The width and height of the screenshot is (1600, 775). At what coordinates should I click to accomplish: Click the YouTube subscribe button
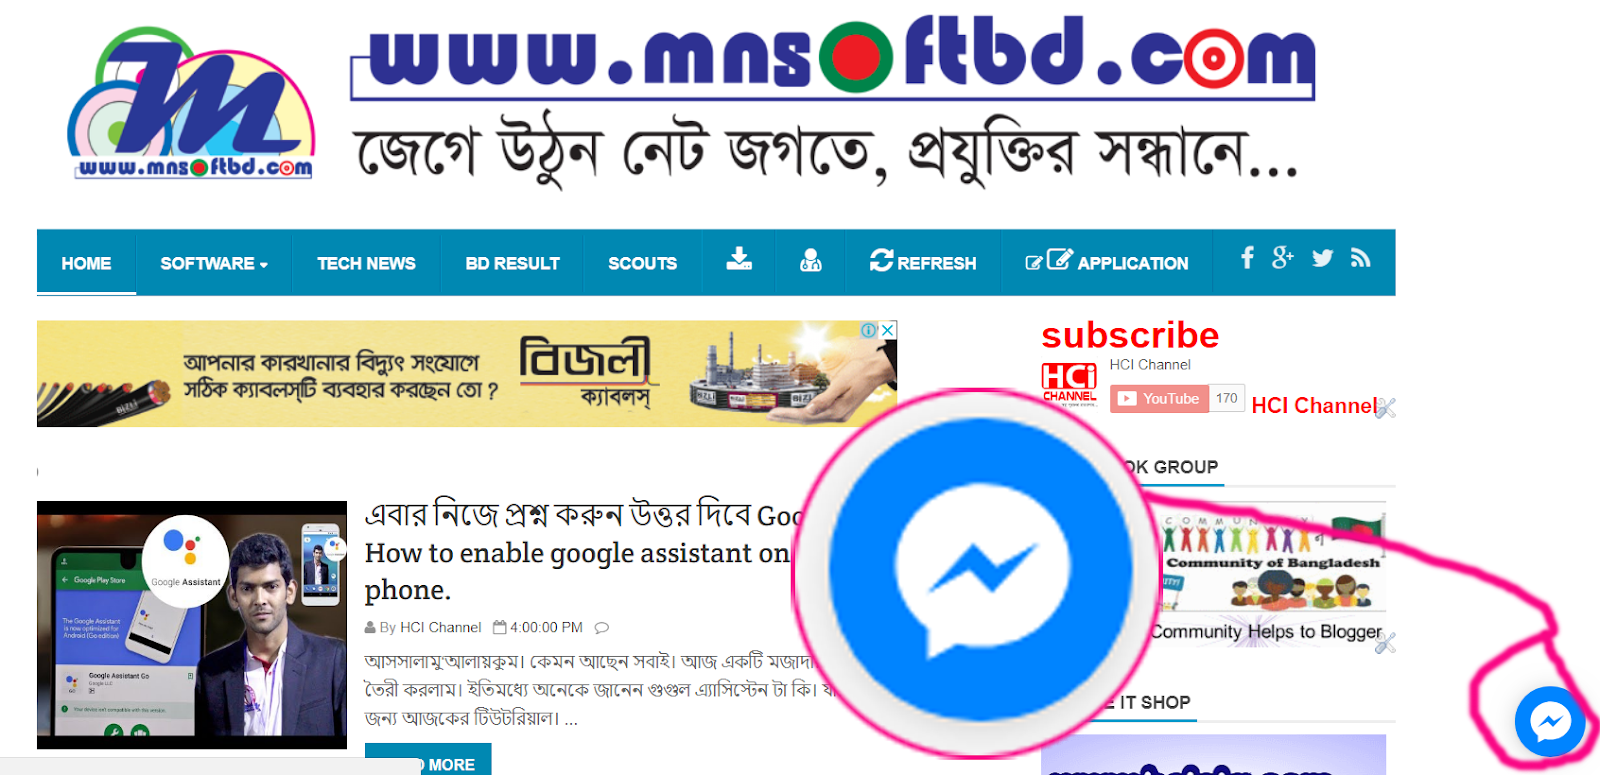tap(1159, 398)
